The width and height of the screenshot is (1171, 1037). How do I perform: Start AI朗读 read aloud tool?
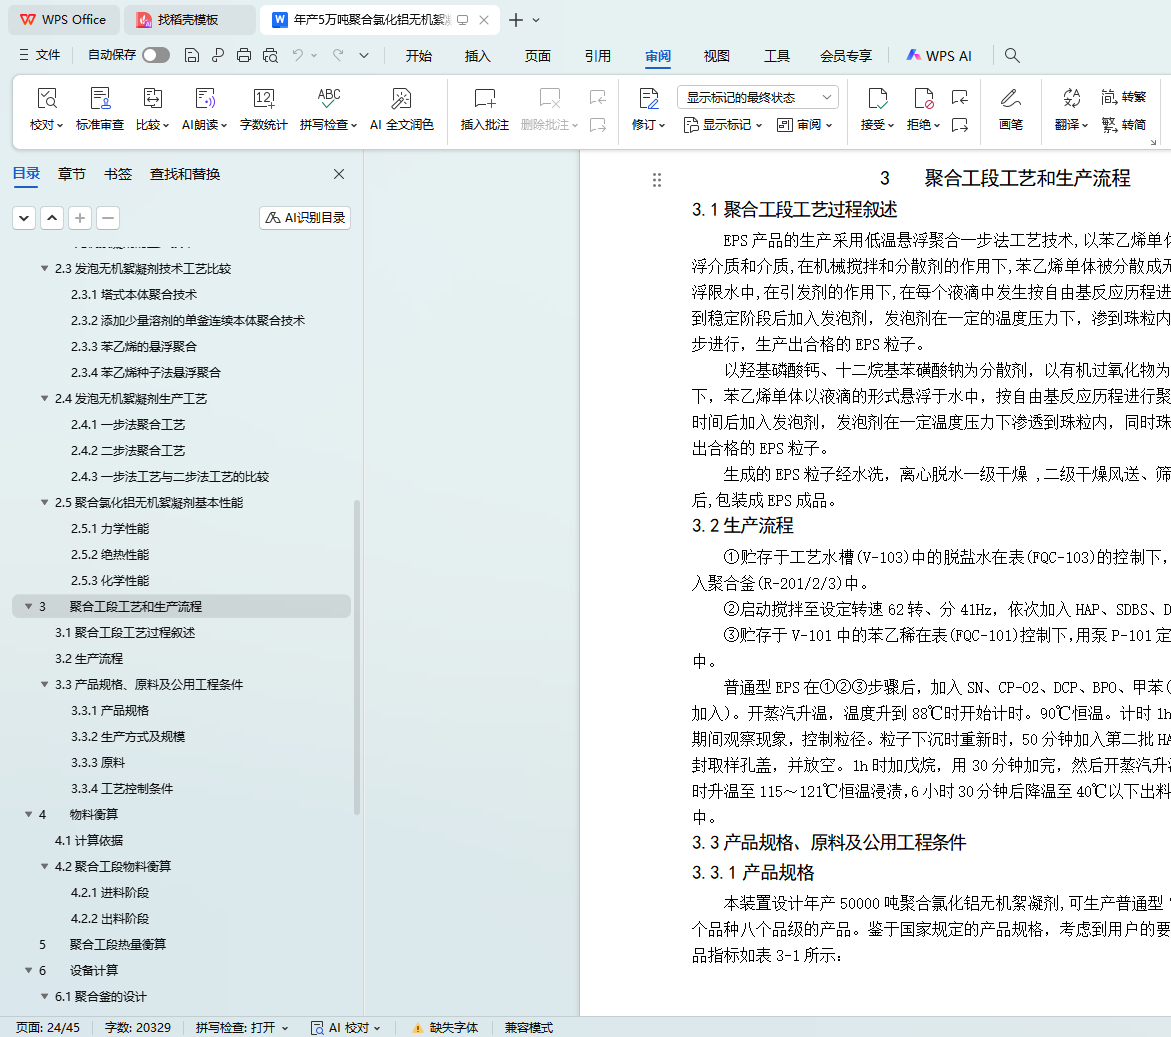point(204,99)
